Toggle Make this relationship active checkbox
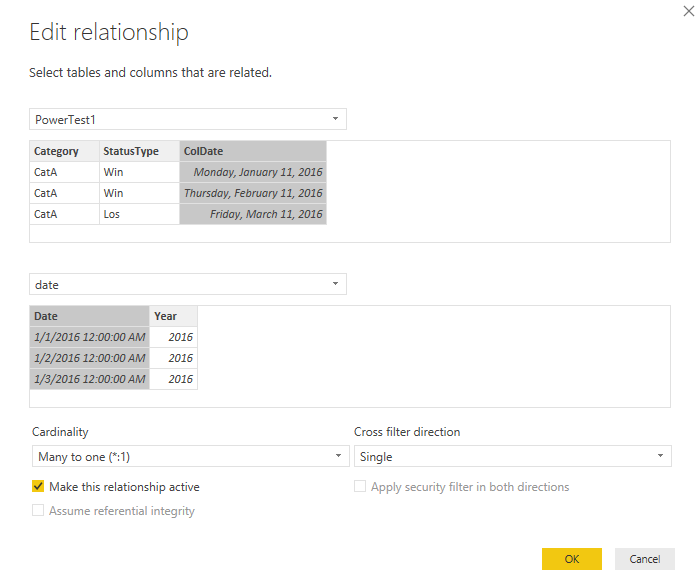 38,486
